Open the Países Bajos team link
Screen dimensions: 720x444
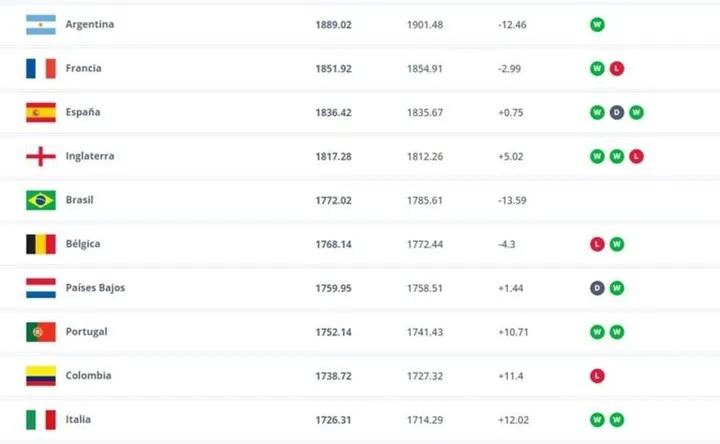click(x=95, y=288)
